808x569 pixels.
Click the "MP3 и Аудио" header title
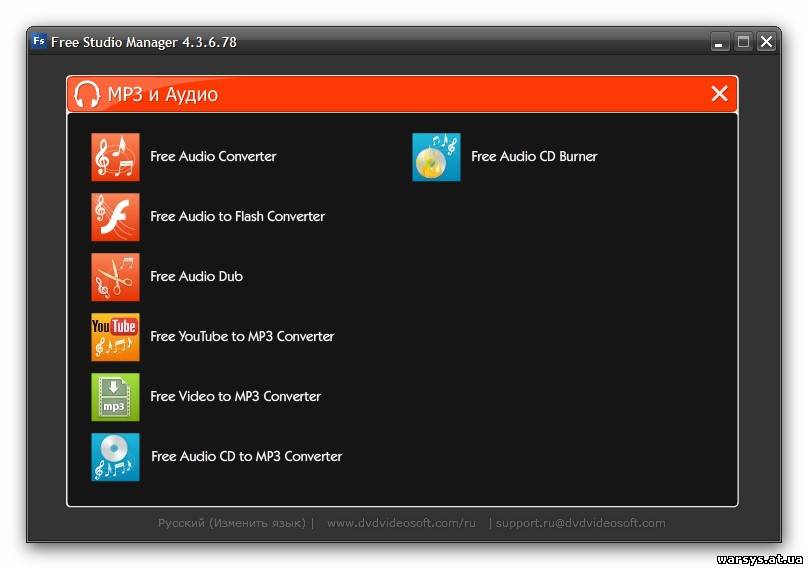pos(163,95)
